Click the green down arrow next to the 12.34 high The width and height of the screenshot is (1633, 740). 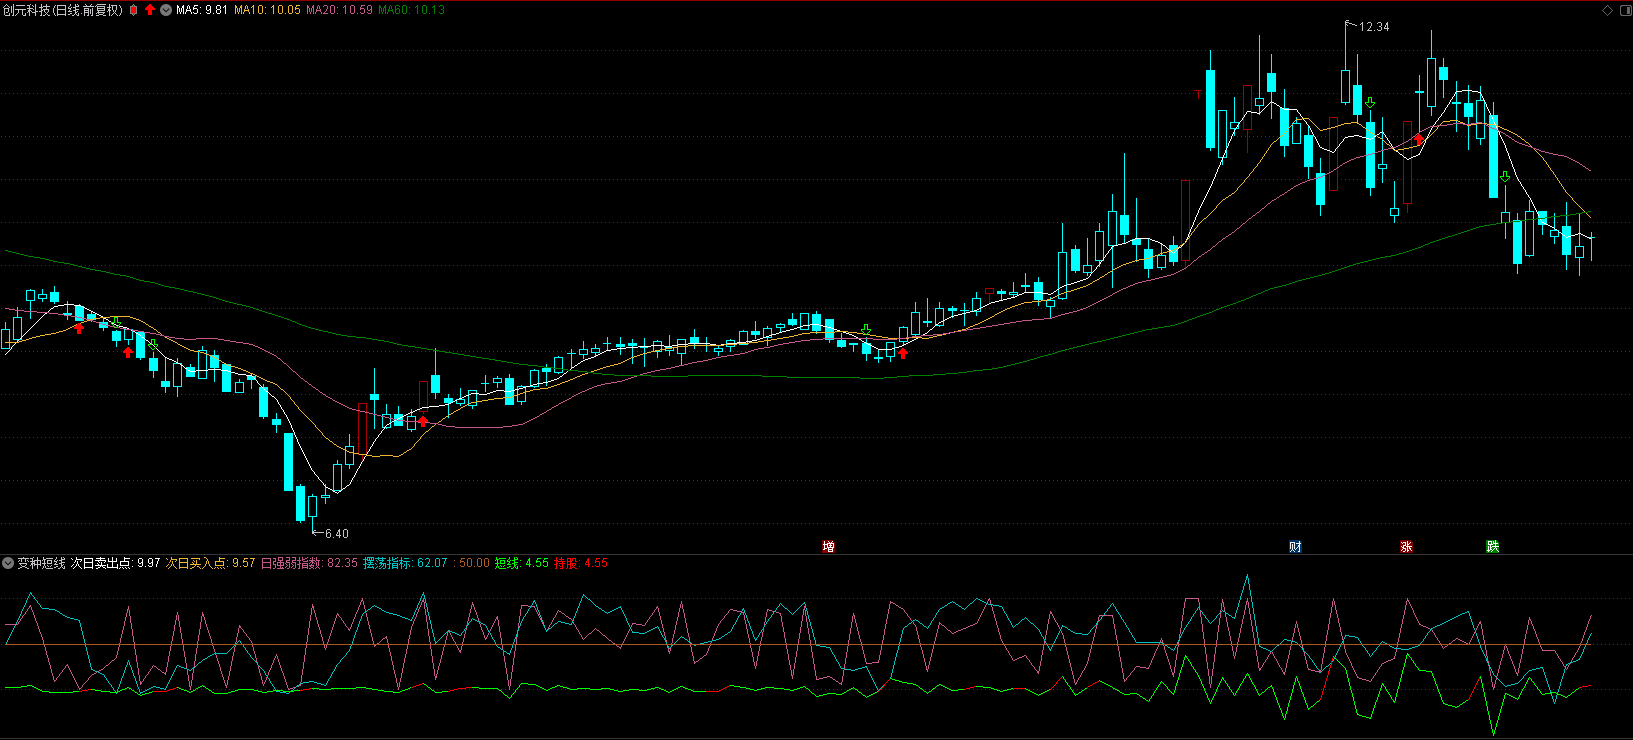tap(1370, 103)
